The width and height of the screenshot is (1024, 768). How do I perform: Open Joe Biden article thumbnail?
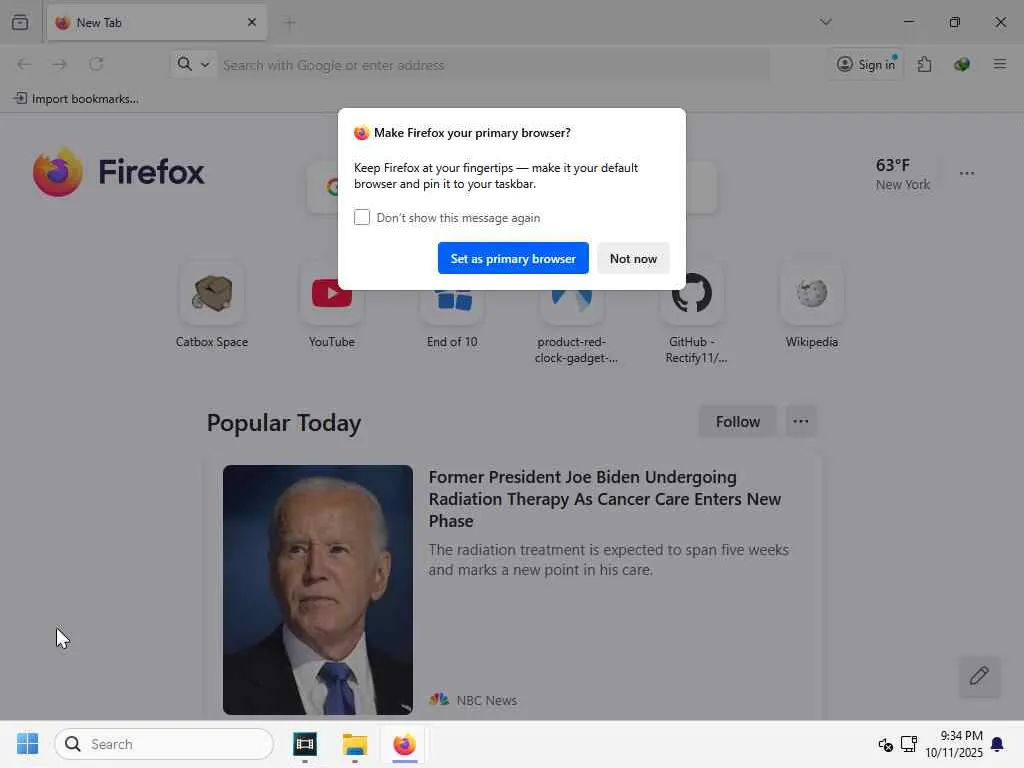click(317, 589)
